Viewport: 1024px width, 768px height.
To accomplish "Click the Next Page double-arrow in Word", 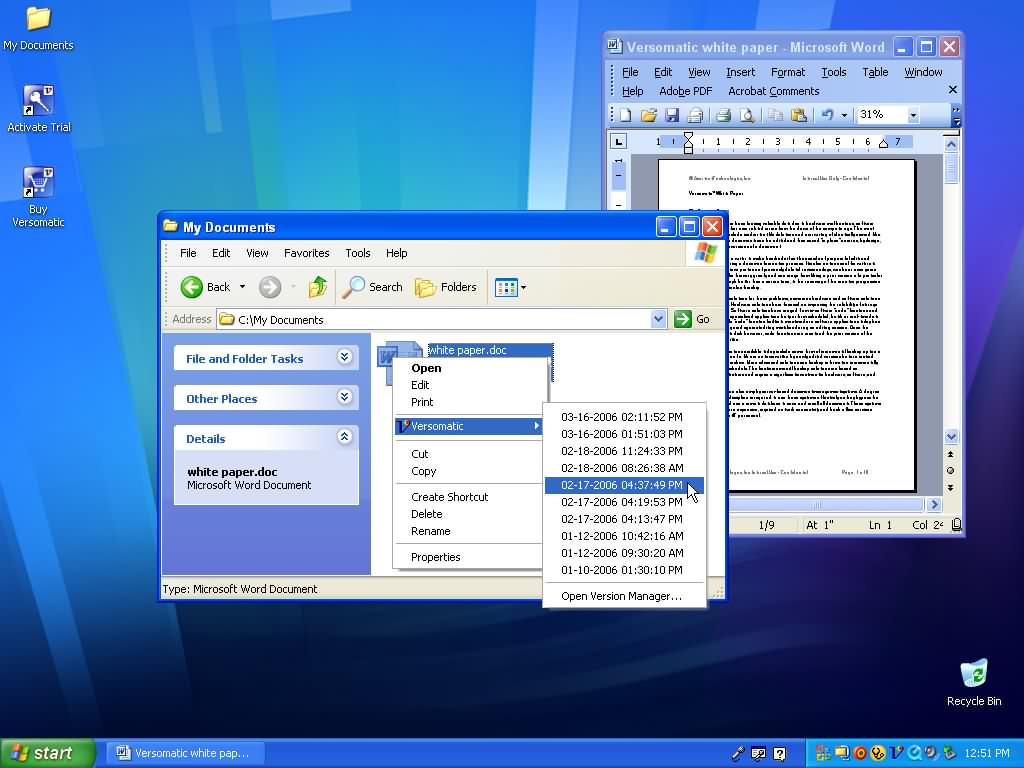I will tap(951, 487).
